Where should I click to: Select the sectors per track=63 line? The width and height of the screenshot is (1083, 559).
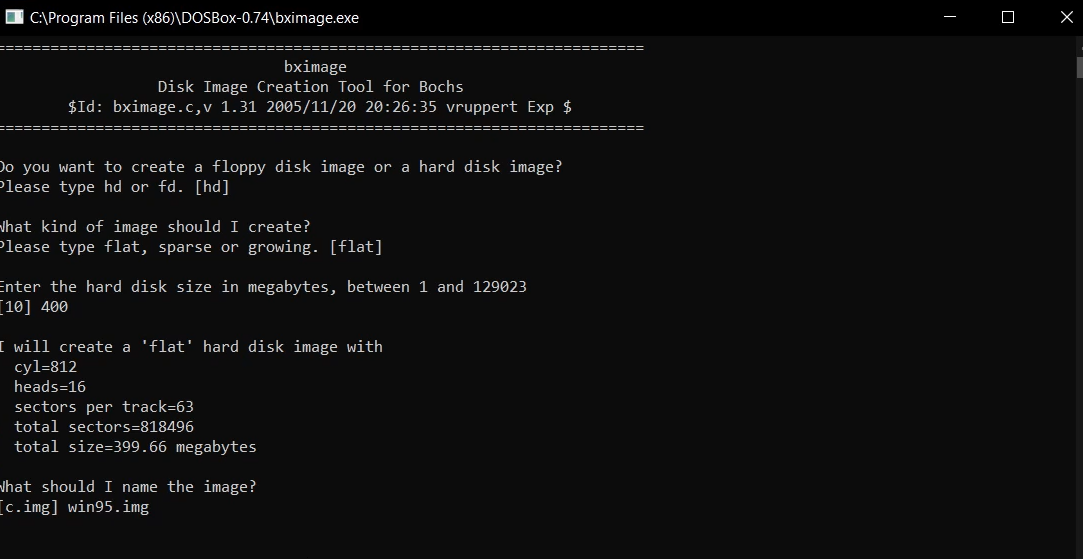click(104, 407)
